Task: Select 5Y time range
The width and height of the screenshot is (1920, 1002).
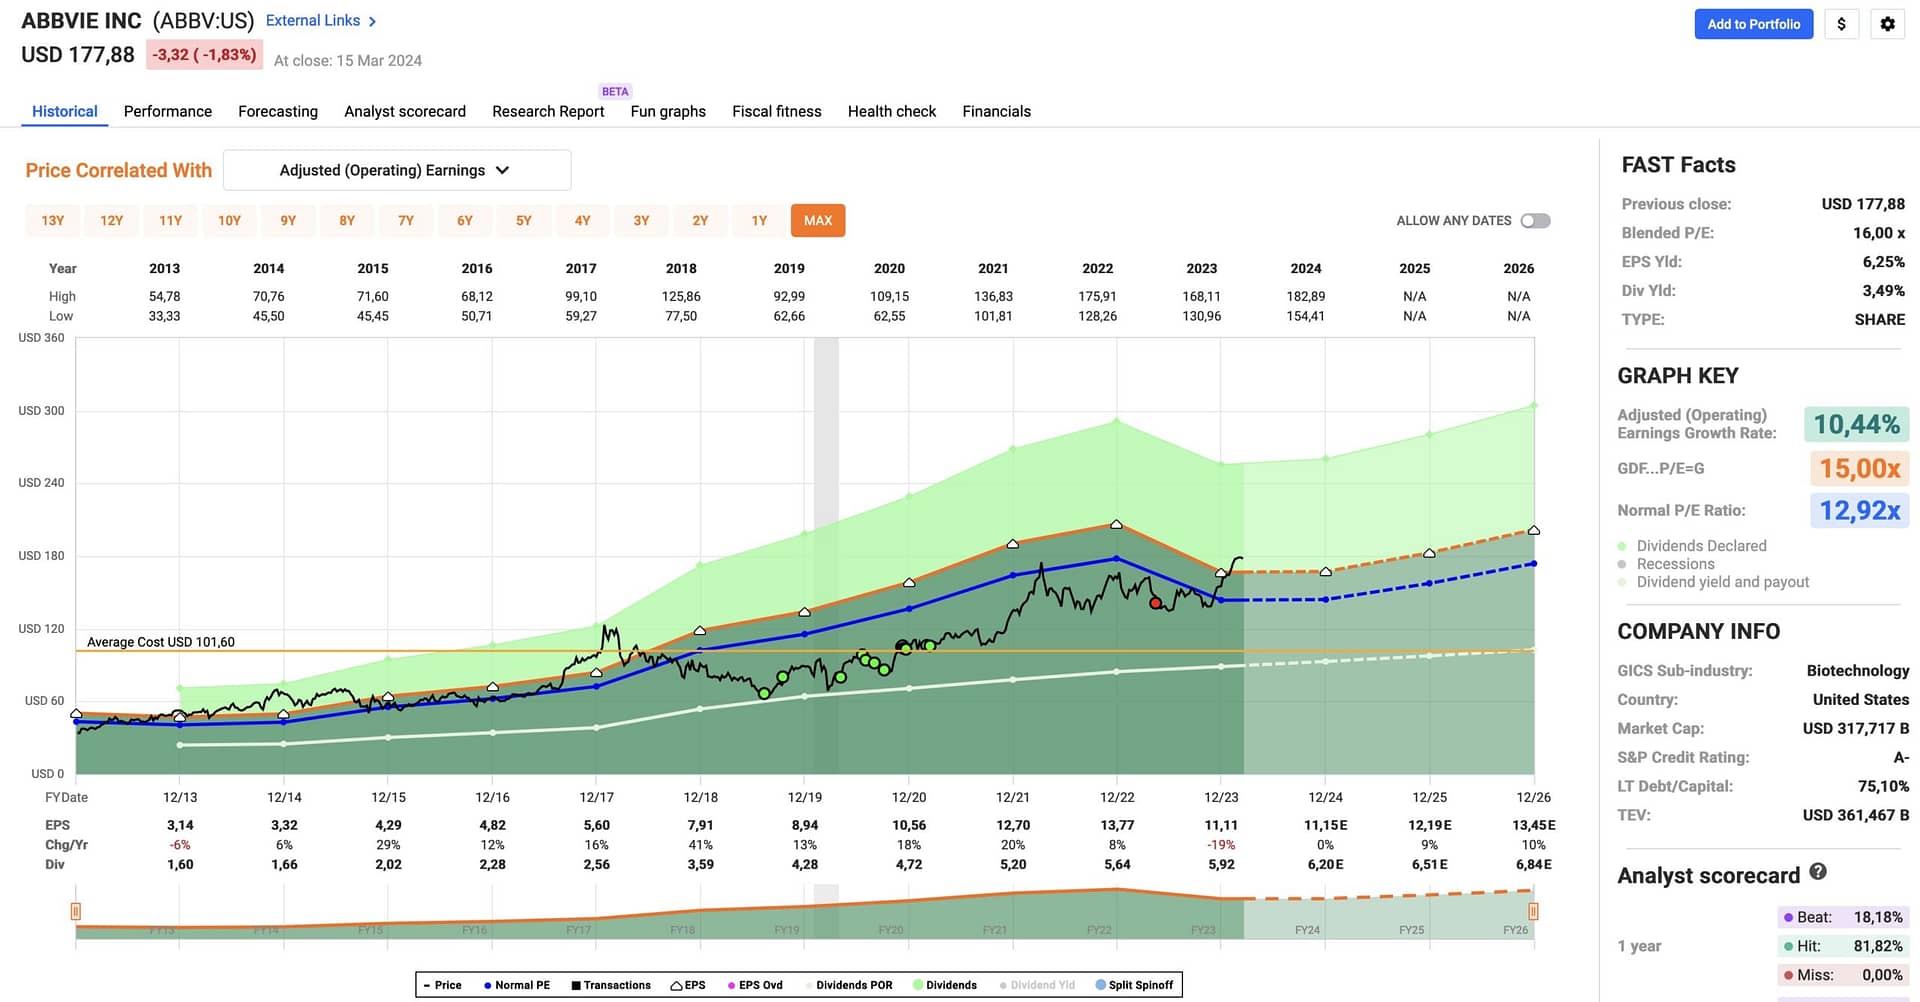Action: point(524,221)
